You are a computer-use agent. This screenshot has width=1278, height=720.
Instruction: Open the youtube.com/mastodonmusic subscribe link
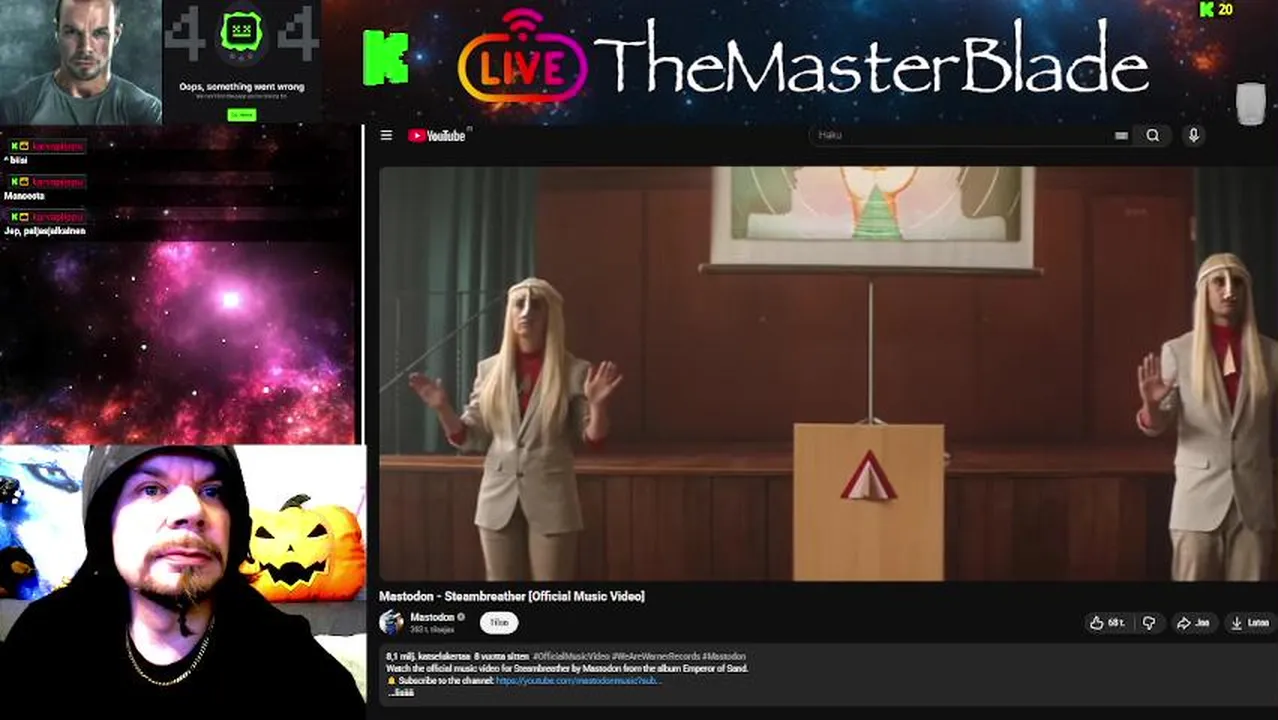tap(578, 680)
